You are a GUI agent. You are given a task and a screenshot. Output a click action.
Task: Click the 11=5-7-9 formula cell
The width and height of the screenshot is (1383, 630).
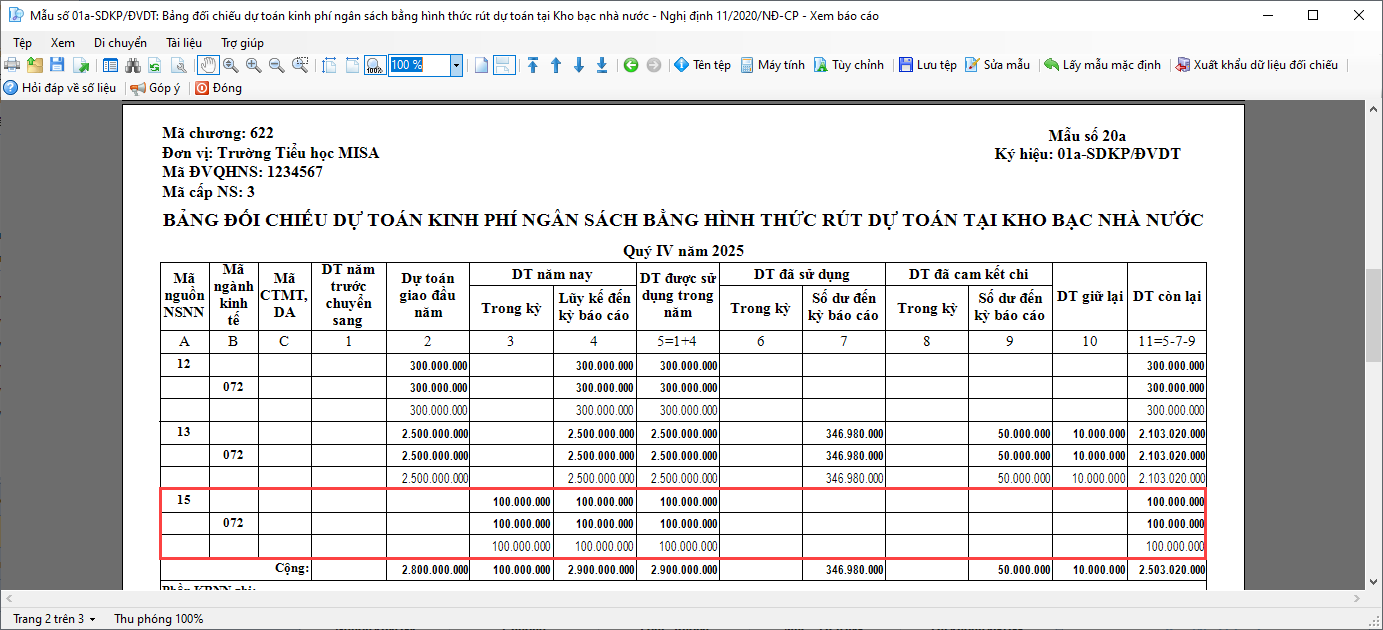(x=1167, y=342)
